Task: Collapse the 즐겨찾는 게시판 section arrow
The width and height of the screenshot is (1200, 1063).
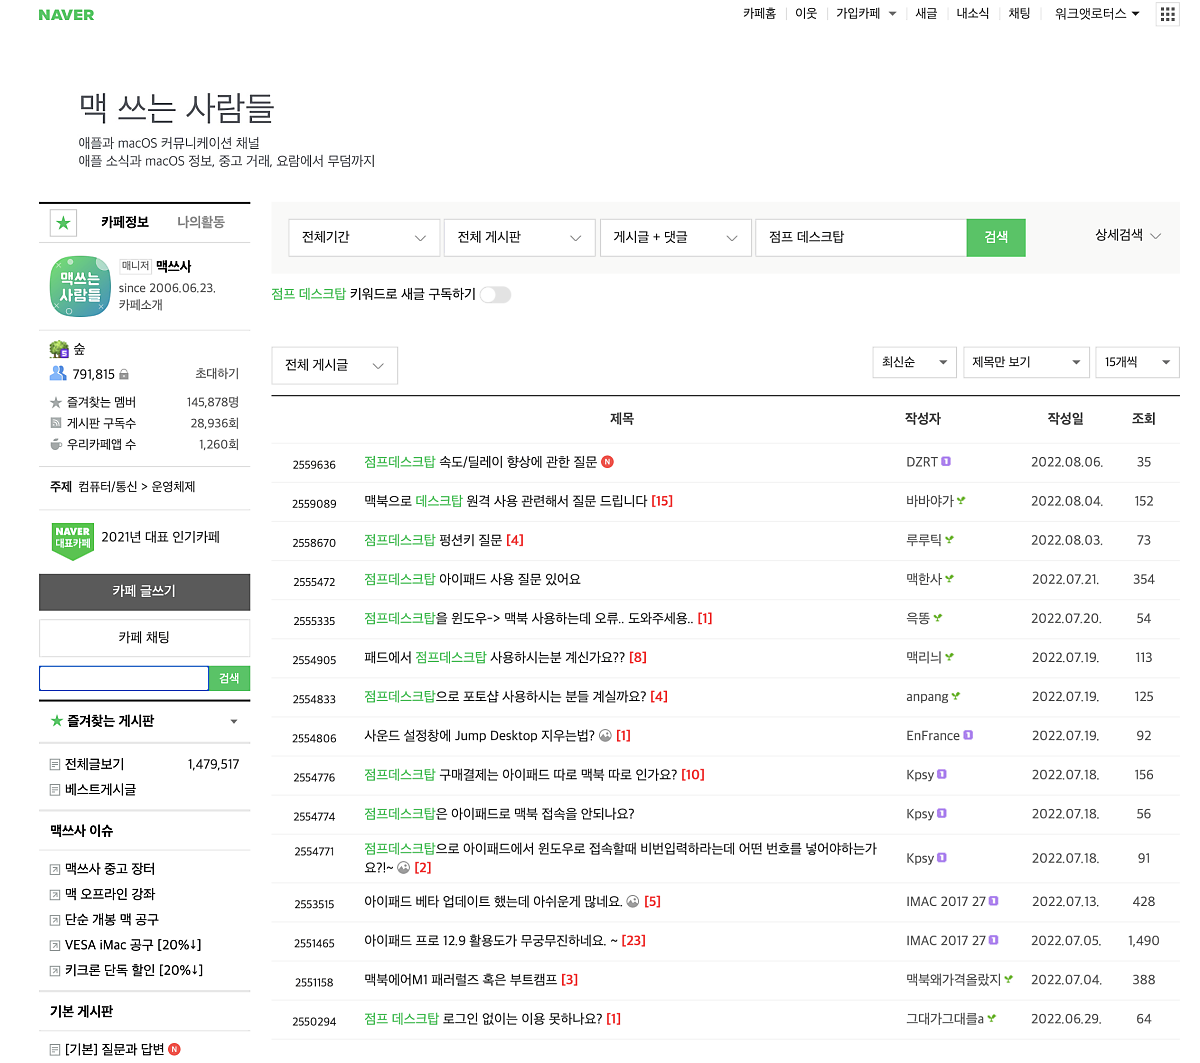Action: pos(234,722)
